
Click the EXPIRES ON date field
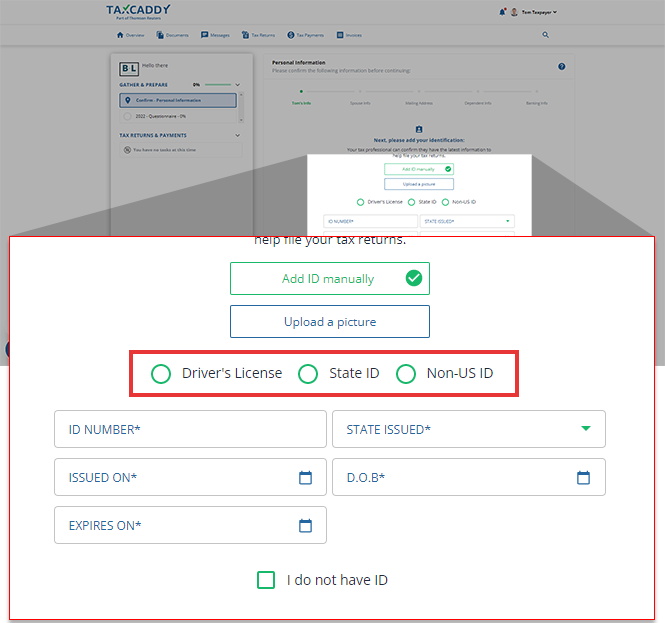coord(190,525)
